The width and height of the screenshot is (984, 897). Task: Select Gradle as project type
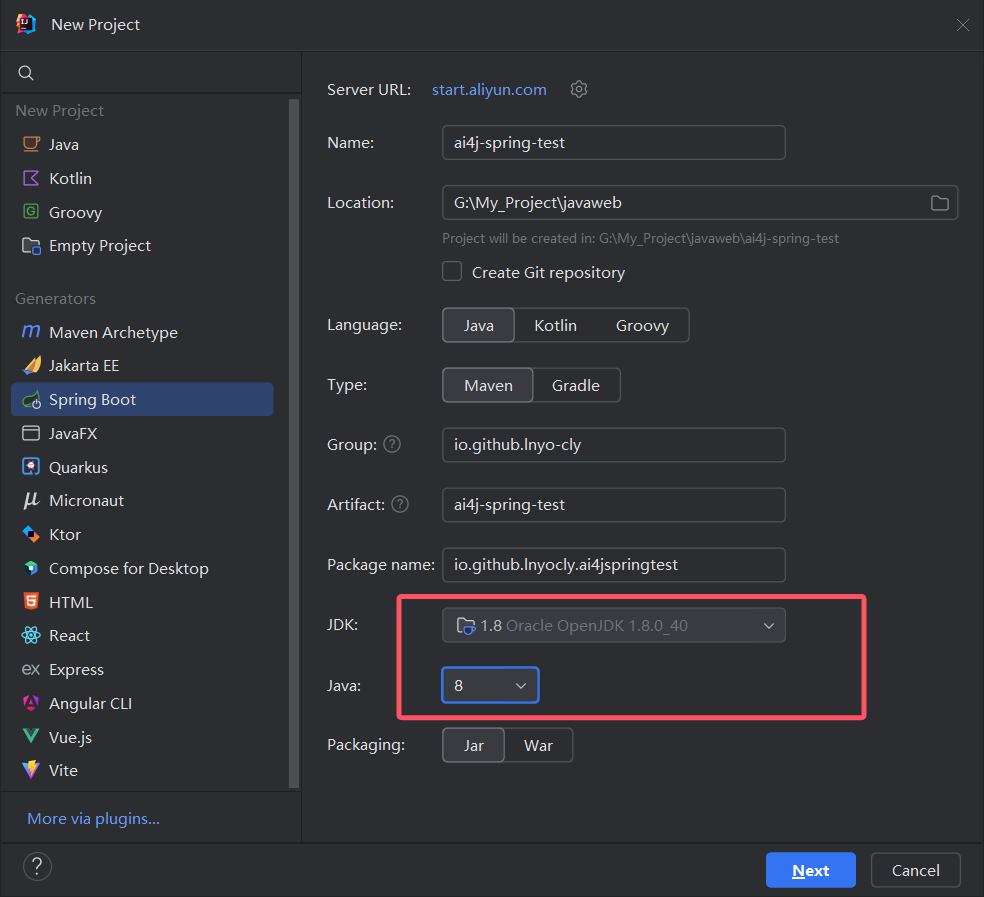pos(576,385)
